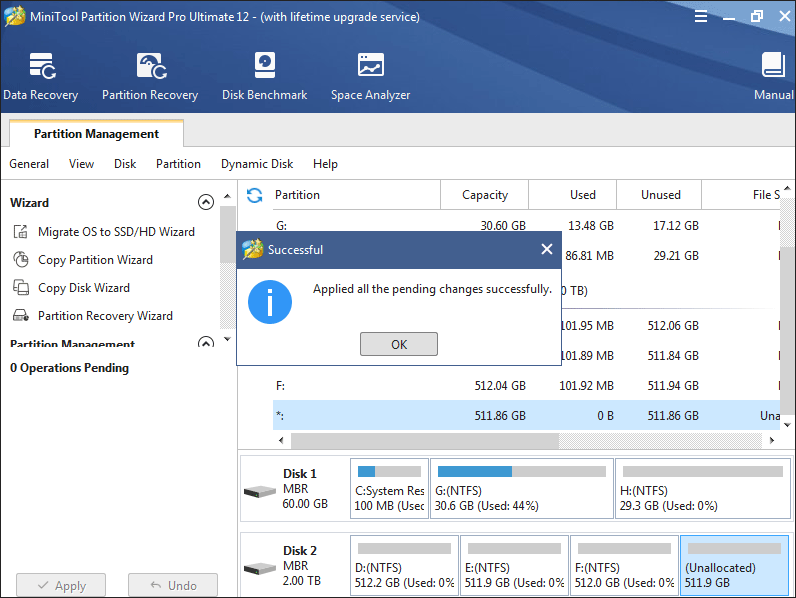Select E:(NTFS) block on Disk 2
This screenshot has width=796, height=598.
[514, 566]
